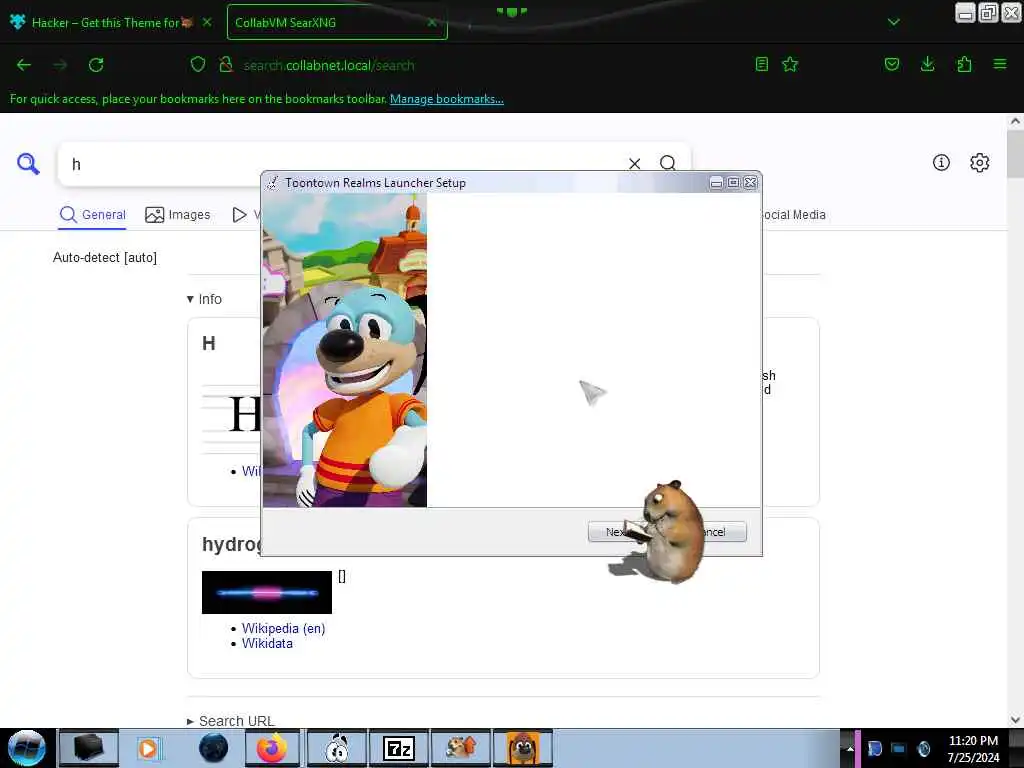Open the hamster taskbar app

[x=461, y=748]
